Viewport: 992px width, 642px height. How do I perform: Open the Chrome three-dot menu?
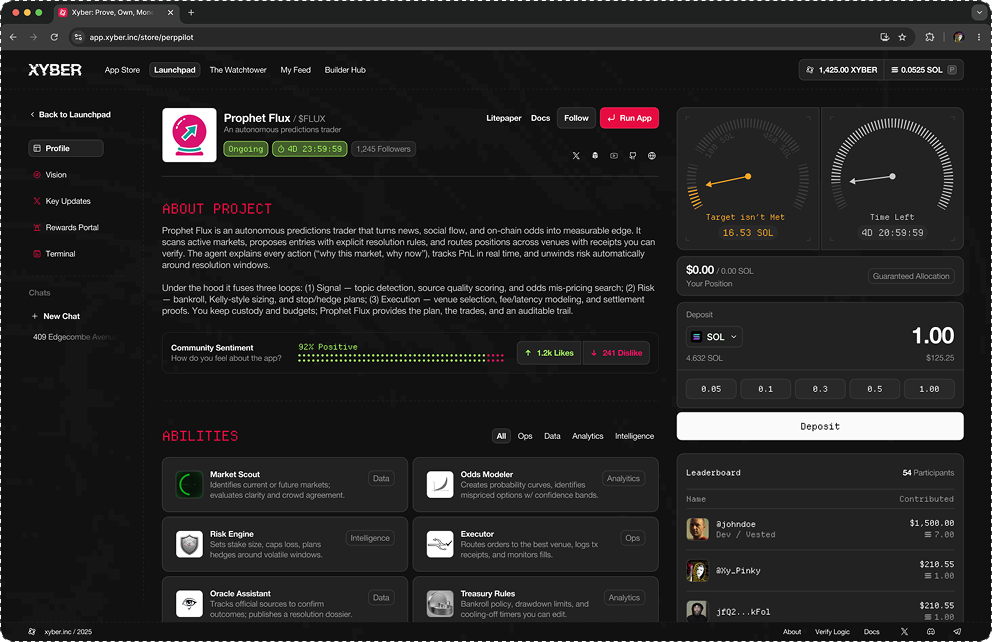pos(977,37)
